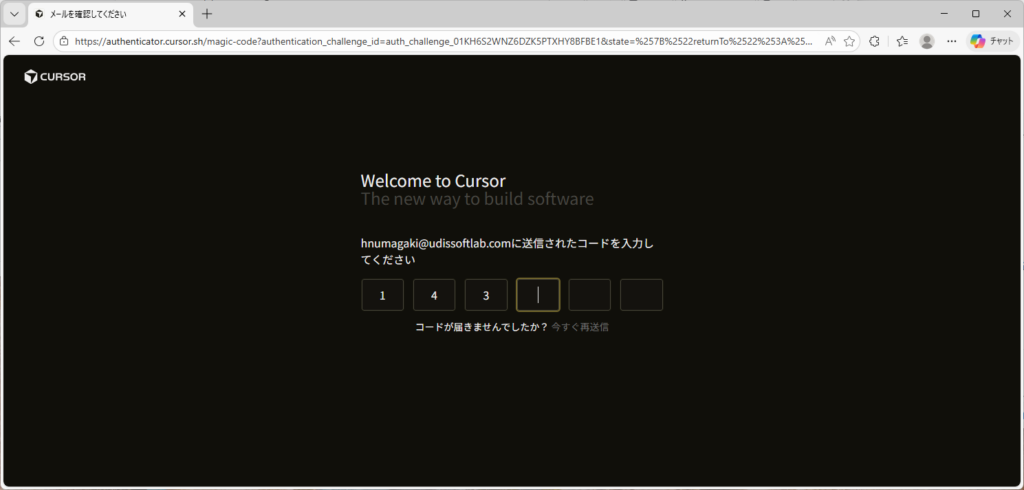The height and width of the screenshot is (490, 1024).
Task: Click the Cursor logo in the page header
Action: click(55, 77)
